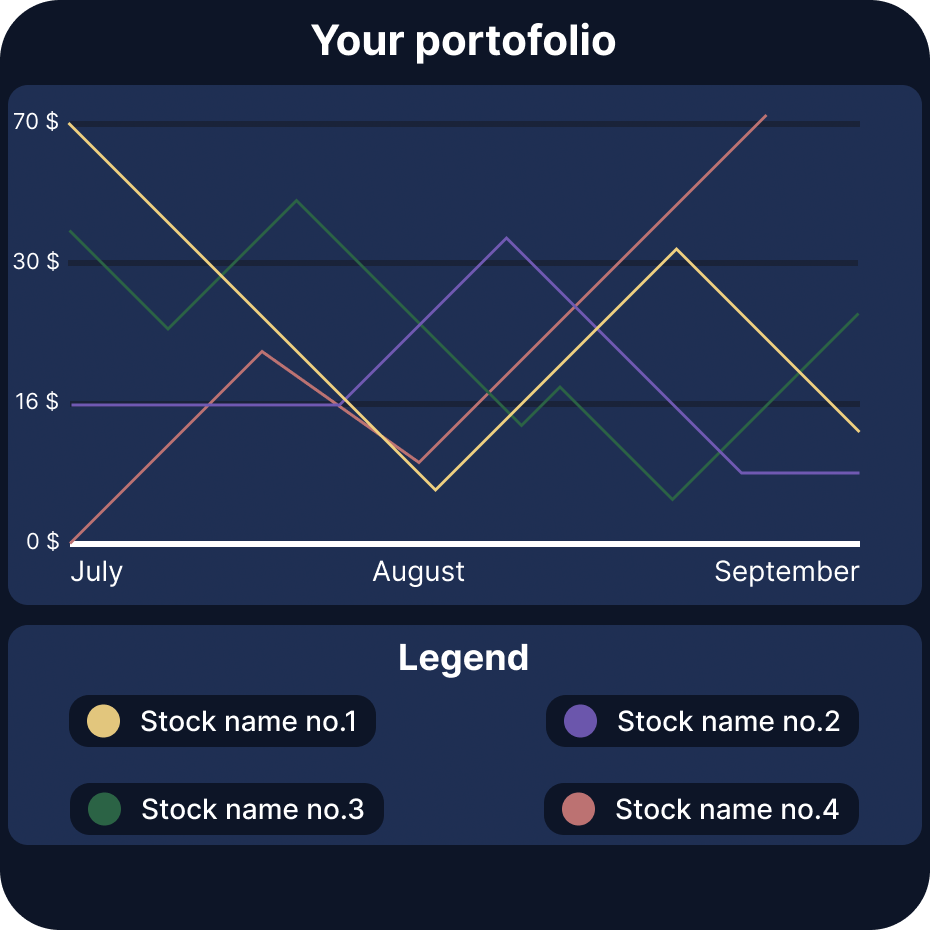Select the Stock name no.1 legend label
The width and height of the screenshot is (930, 930).
click(x=248, y=721)
